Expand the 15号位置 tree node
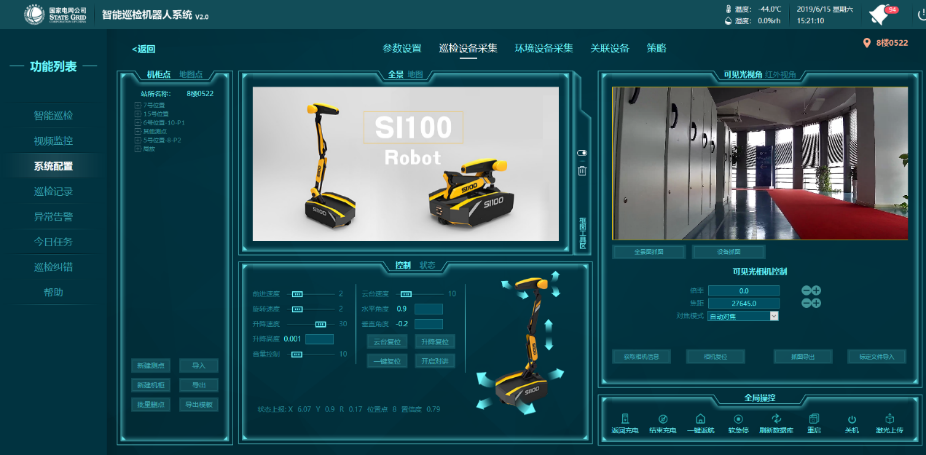 click(138, 114)
